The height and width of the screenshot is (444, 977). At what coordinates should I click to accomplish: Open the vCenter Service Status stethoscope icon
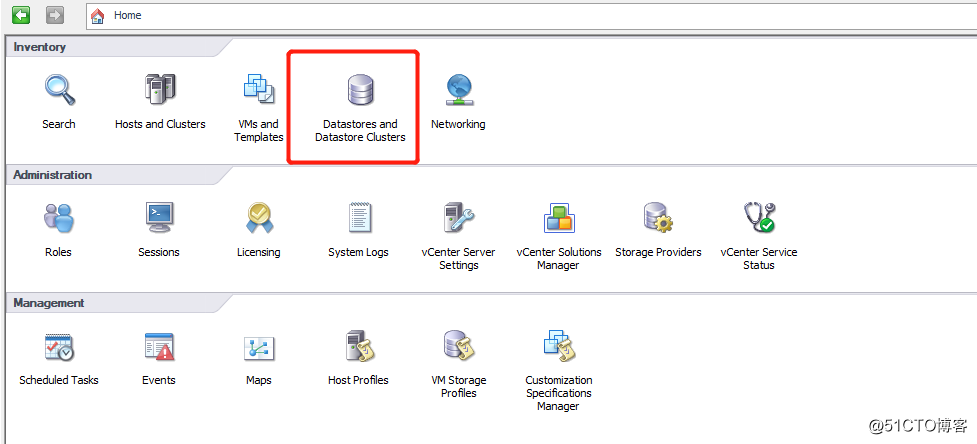759,217
